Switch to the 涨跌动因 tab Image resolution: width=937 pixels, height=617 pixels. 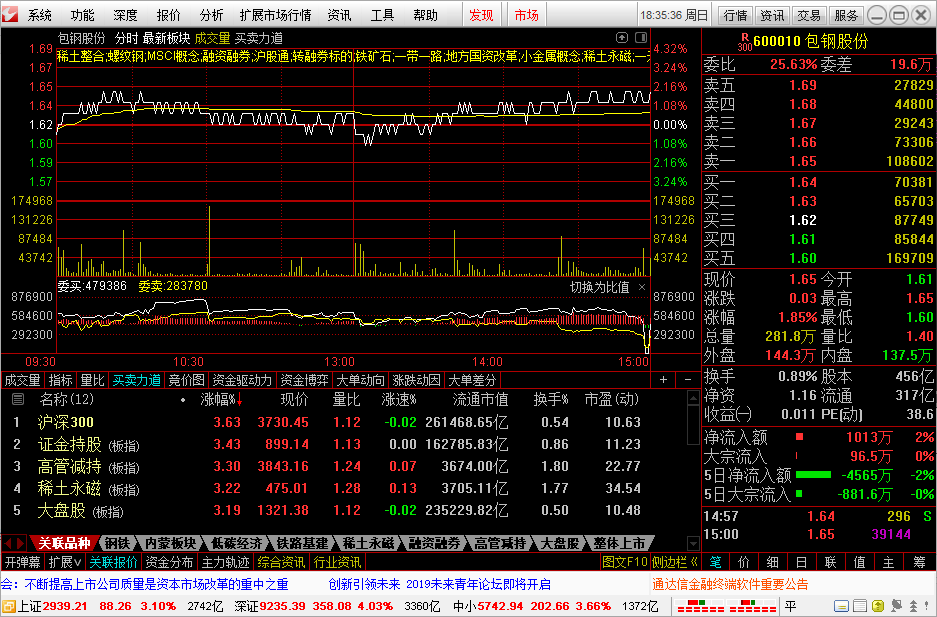416,380
